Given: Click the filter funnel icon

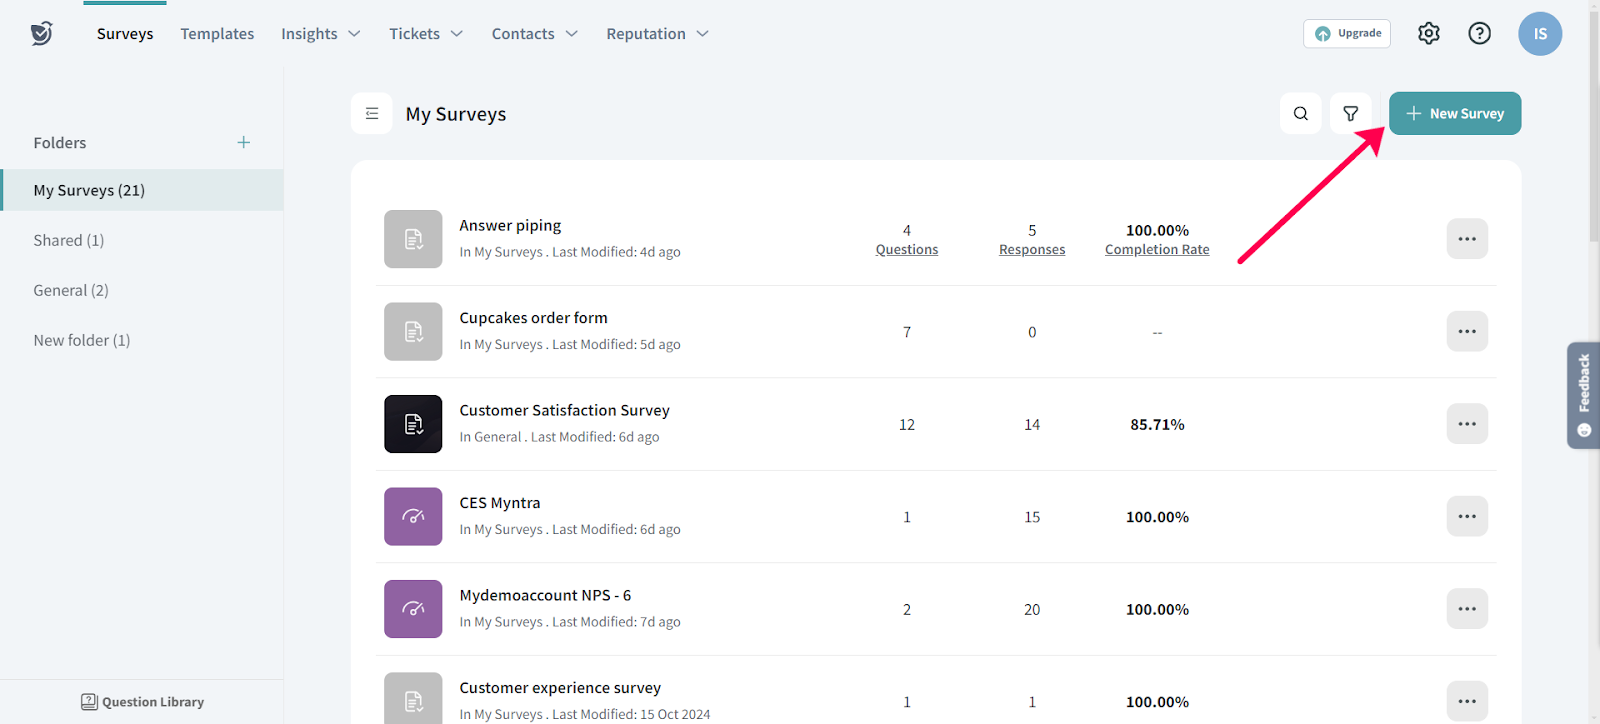Looking at the screenshot, I should [1350, 114].
